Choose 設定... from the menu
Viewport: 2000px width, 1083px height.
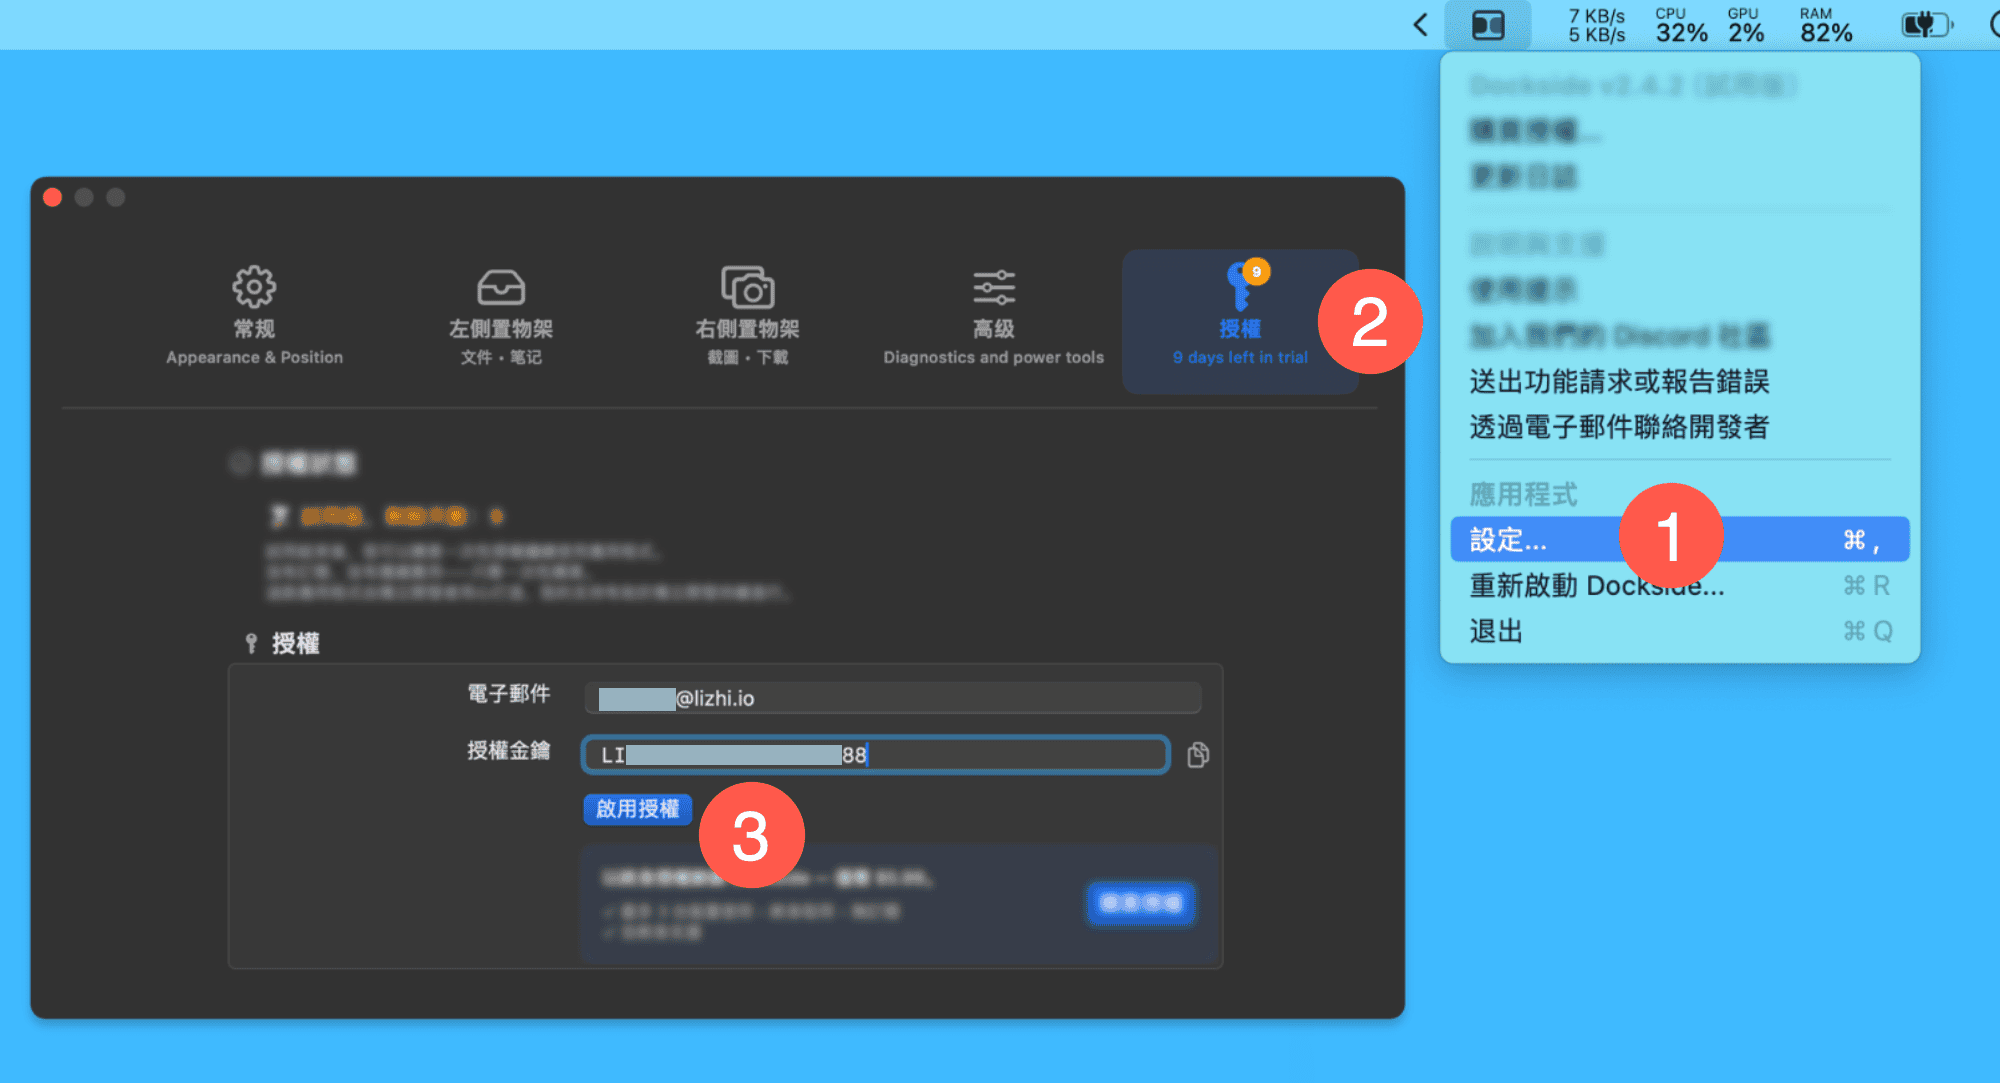point(1510,540)
